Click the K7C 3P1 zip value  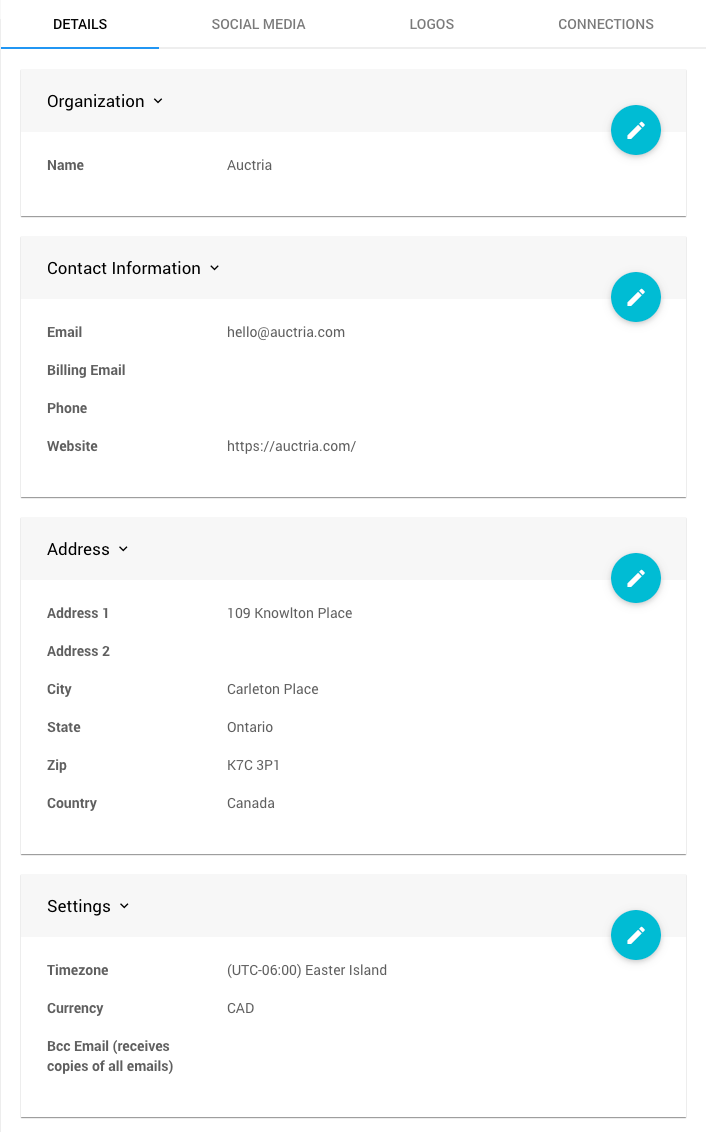tap(254, 765)
